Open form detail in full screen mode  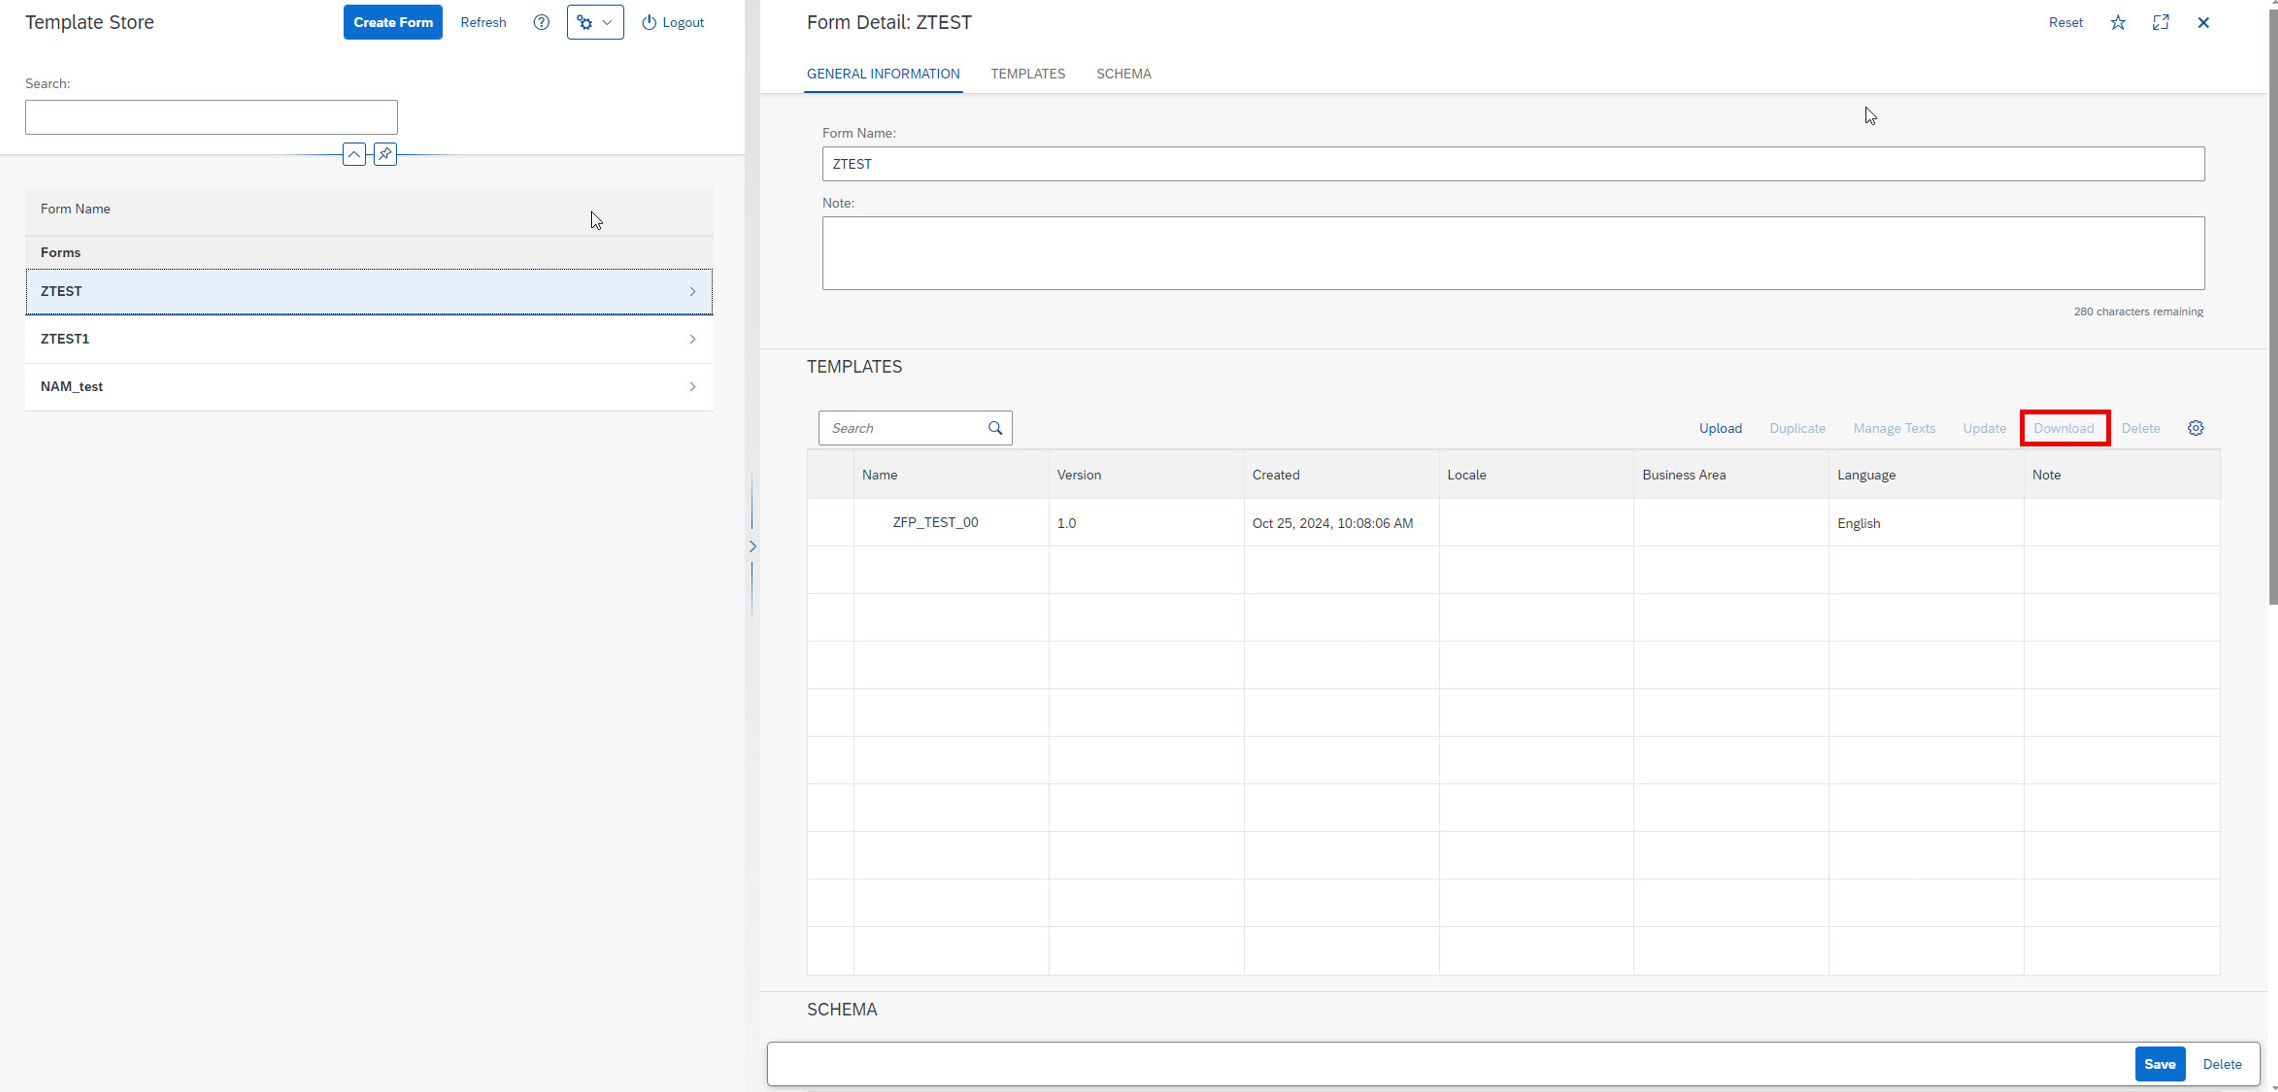[2161, 22]
